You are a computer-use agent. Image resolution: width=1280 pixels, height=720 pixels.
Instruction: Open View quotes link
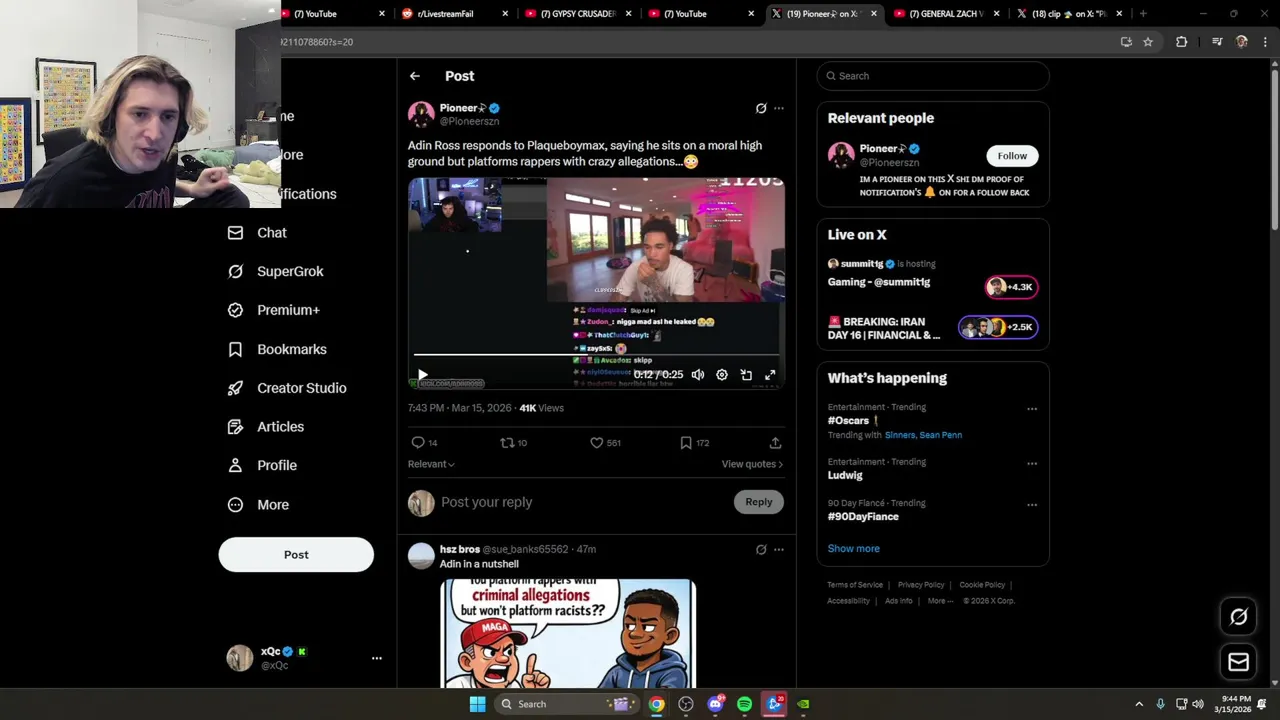click(x=752, y=464)
